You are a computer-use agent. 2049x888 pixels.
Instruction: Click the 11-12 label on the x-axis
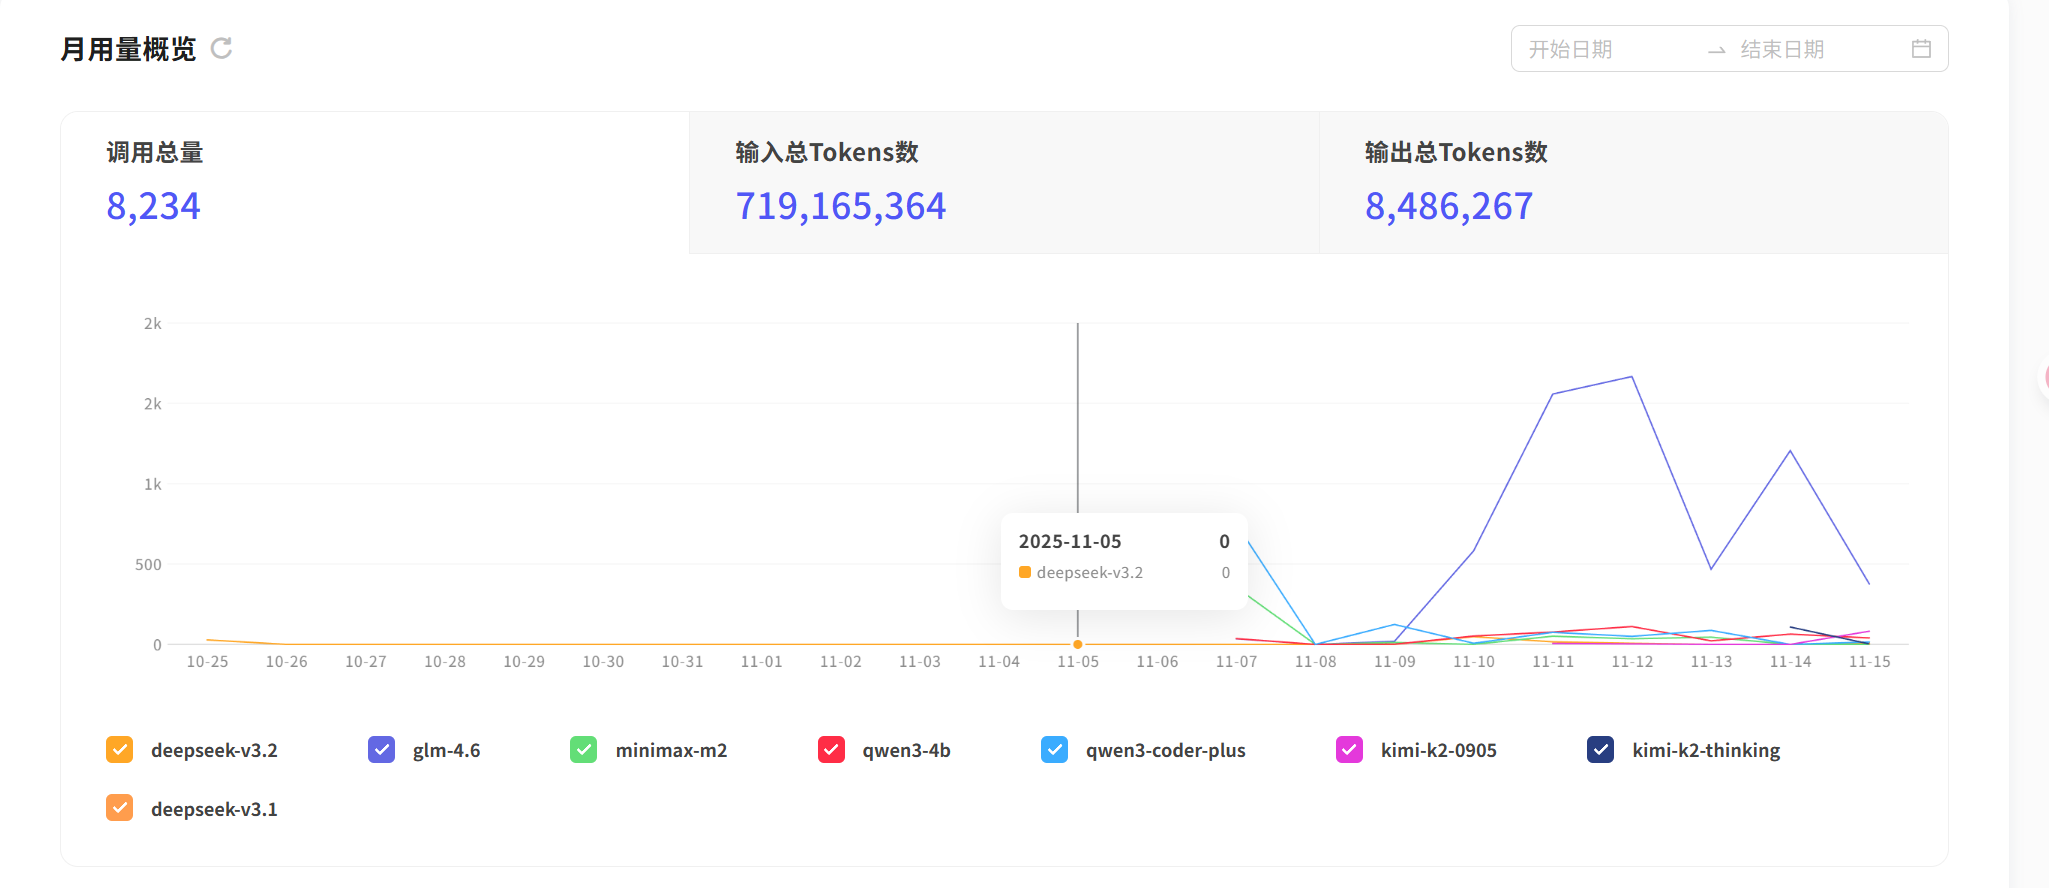[1632, 662]
